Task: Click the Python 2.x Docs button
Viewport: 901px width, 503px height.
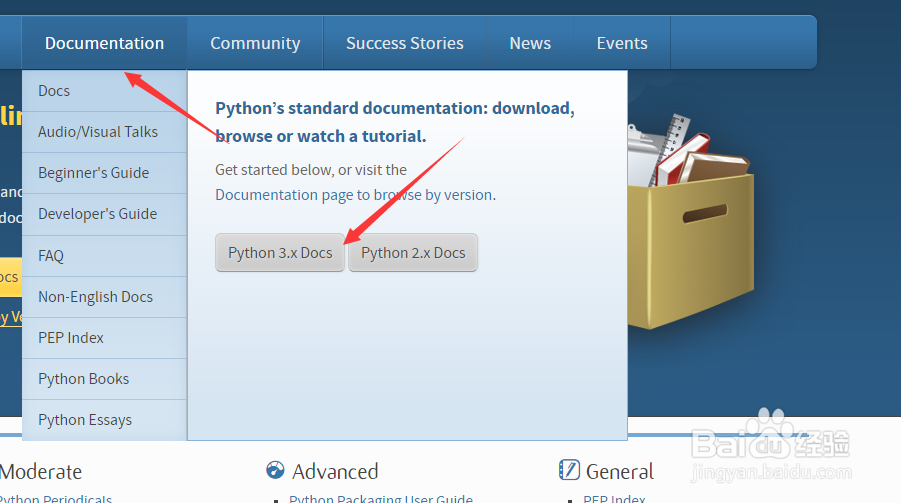Action: [x=413, y=253]
